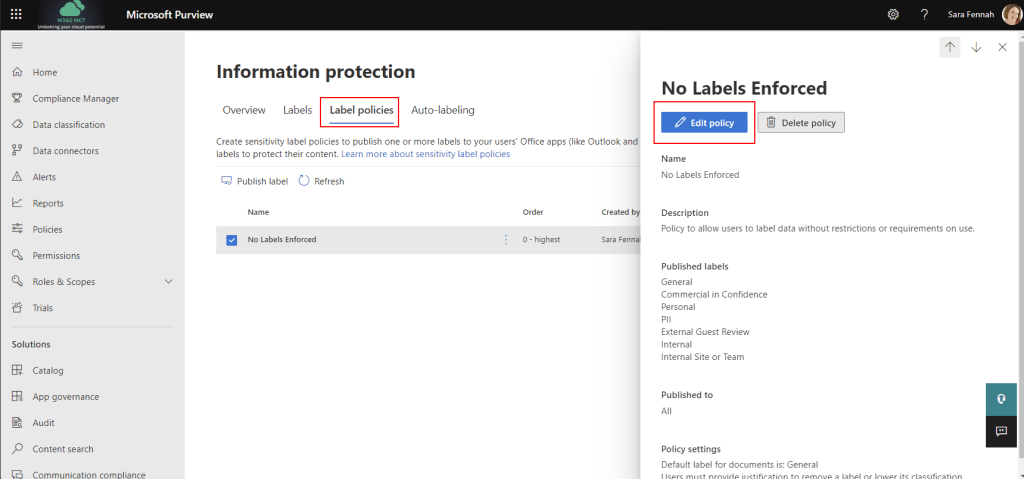Image resolution: width=1024 pixels, height=479 pixels.
Task: Click the Delete policy button
Action: point(801,122)
